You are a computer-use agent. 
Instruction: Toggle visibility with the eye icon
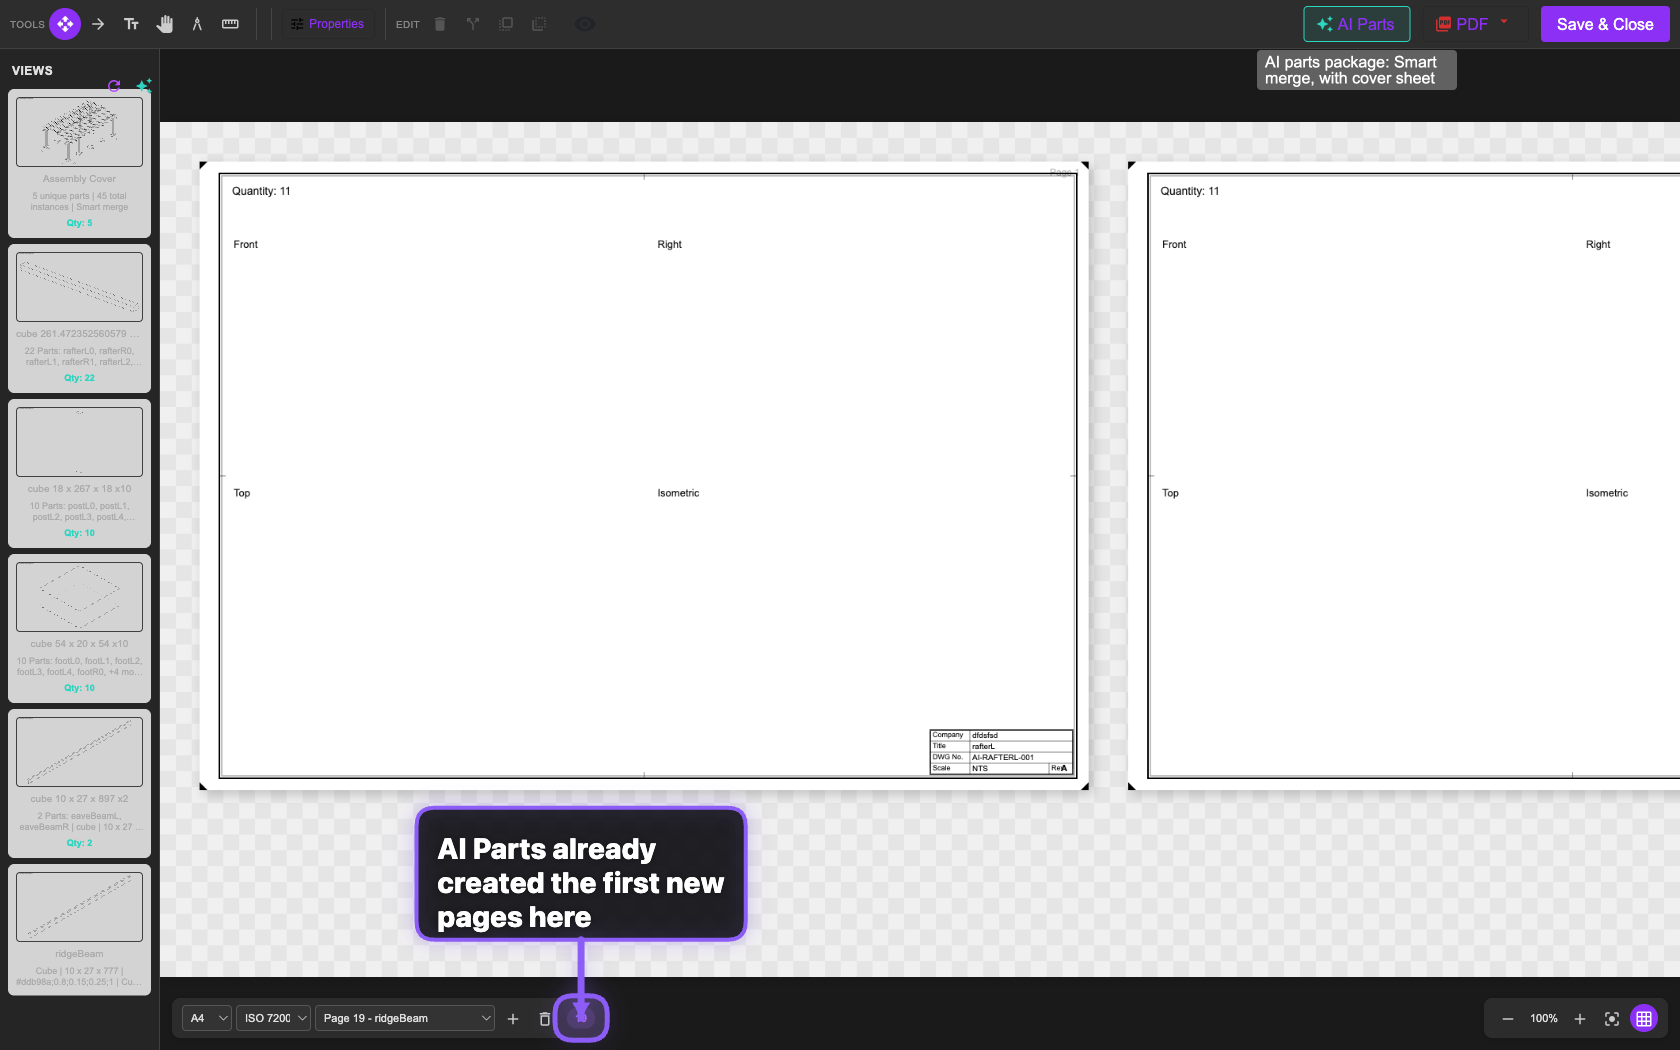(585, 24)
